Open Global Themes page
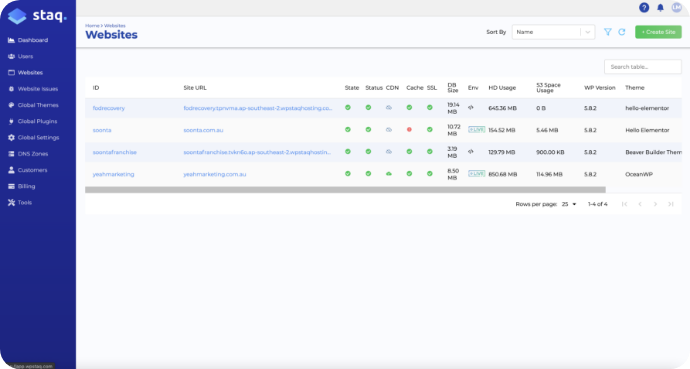 pos(38,105)
